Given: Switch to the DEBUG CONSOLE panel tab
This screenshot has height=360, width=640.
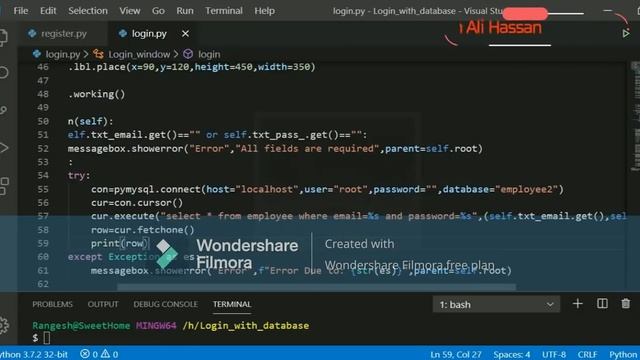Looking at the screenshot, I should [x=165, y=304].
